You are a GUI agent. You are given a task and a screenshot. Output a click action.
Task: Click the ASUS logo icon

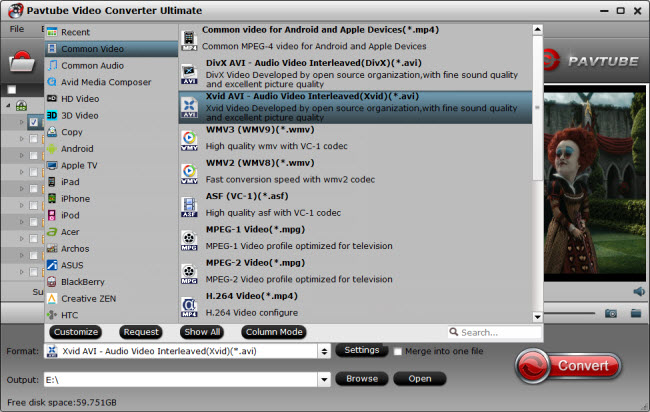pos(52,265)
